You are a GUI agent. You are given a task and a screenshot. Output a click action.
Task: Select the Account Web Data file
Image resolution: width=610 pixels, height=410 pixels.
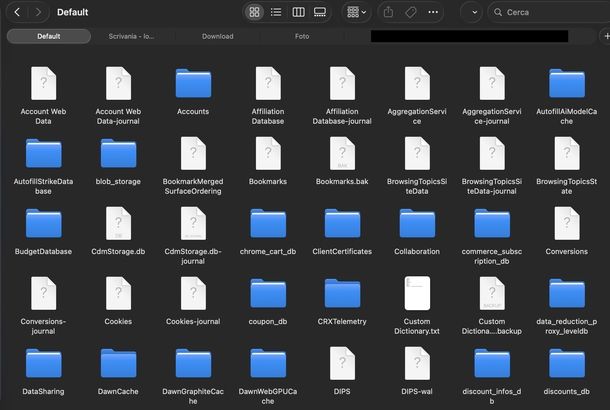[44, 95]
